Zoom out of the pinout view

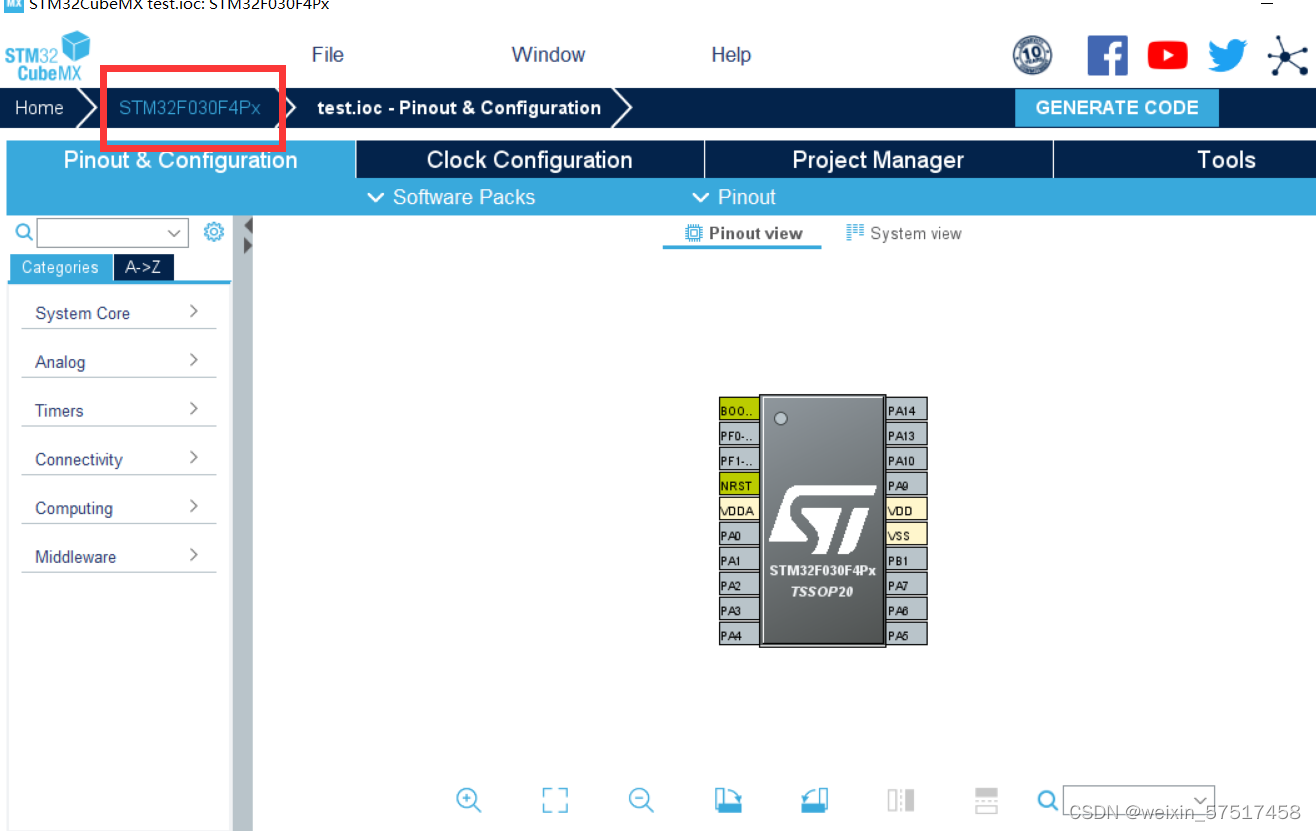tap(641, 799)
